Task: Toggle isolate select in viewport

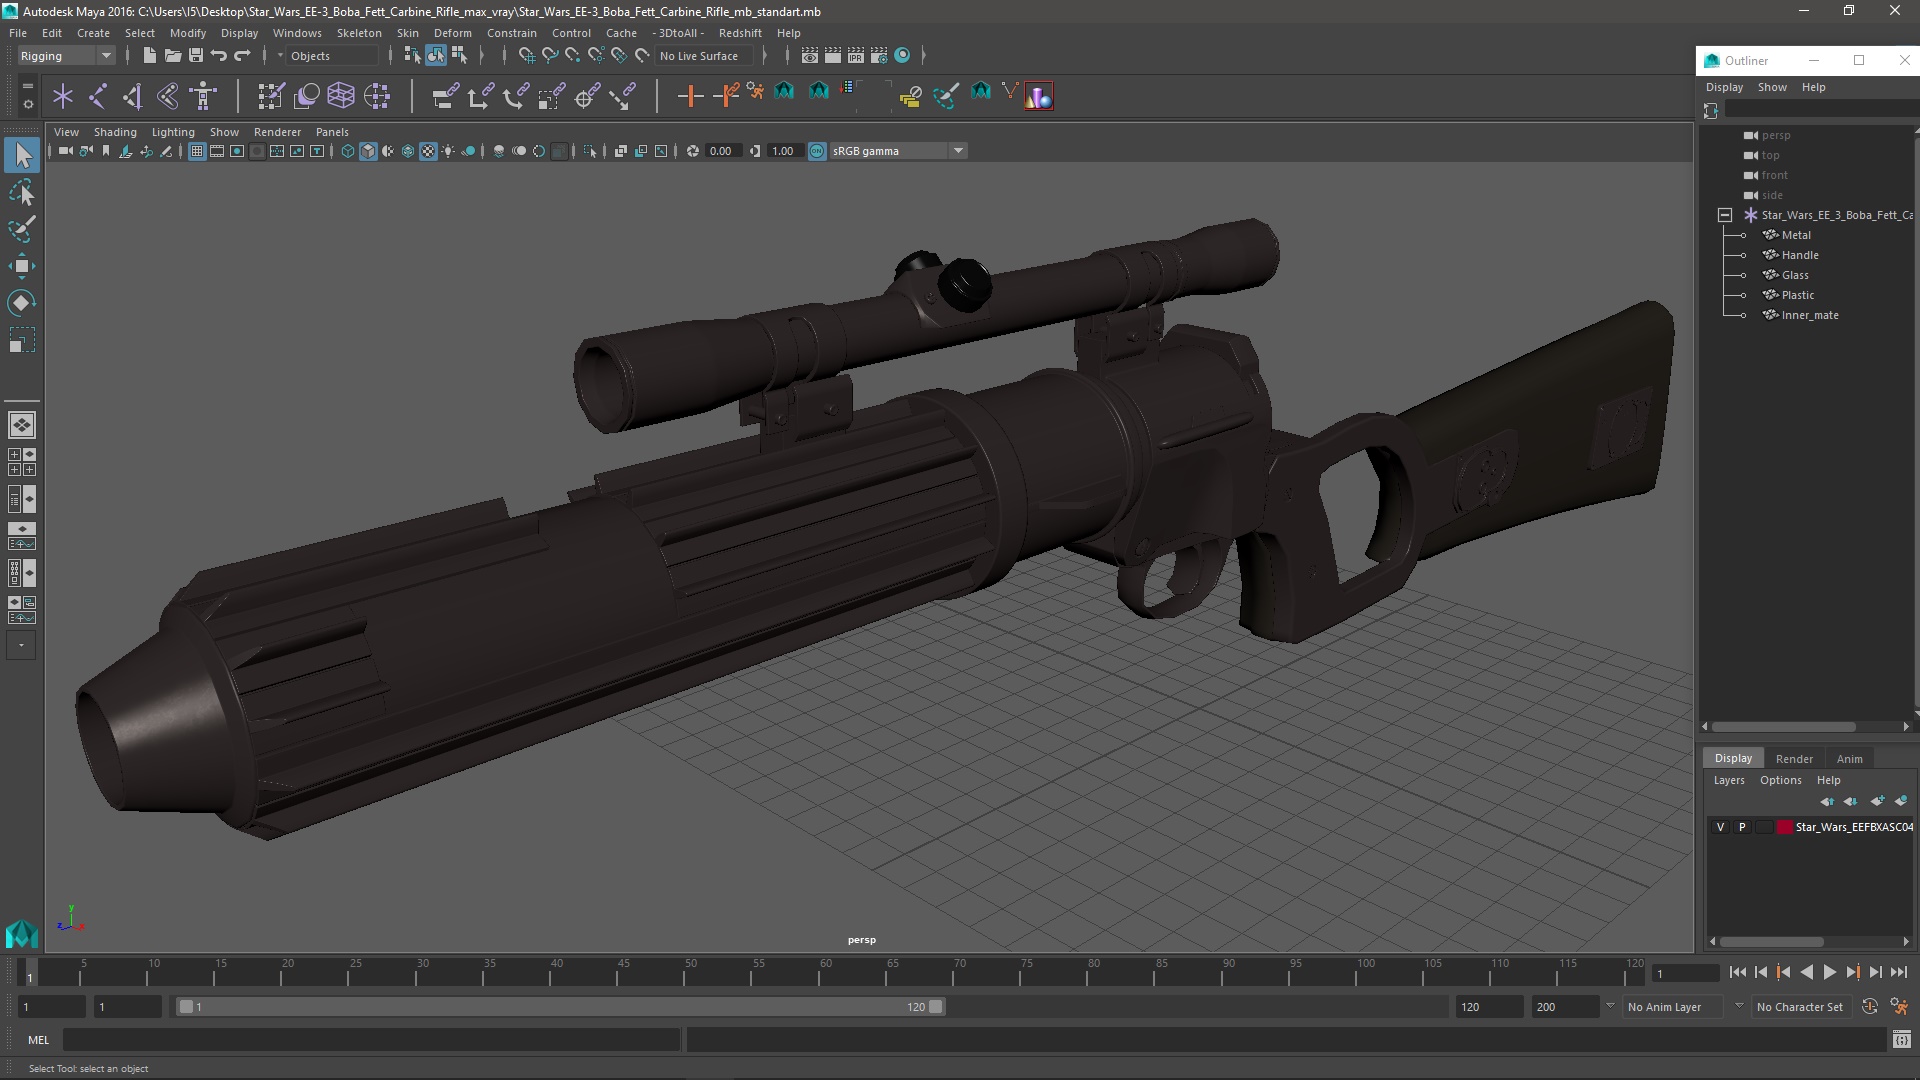Action: click(590, 151)
